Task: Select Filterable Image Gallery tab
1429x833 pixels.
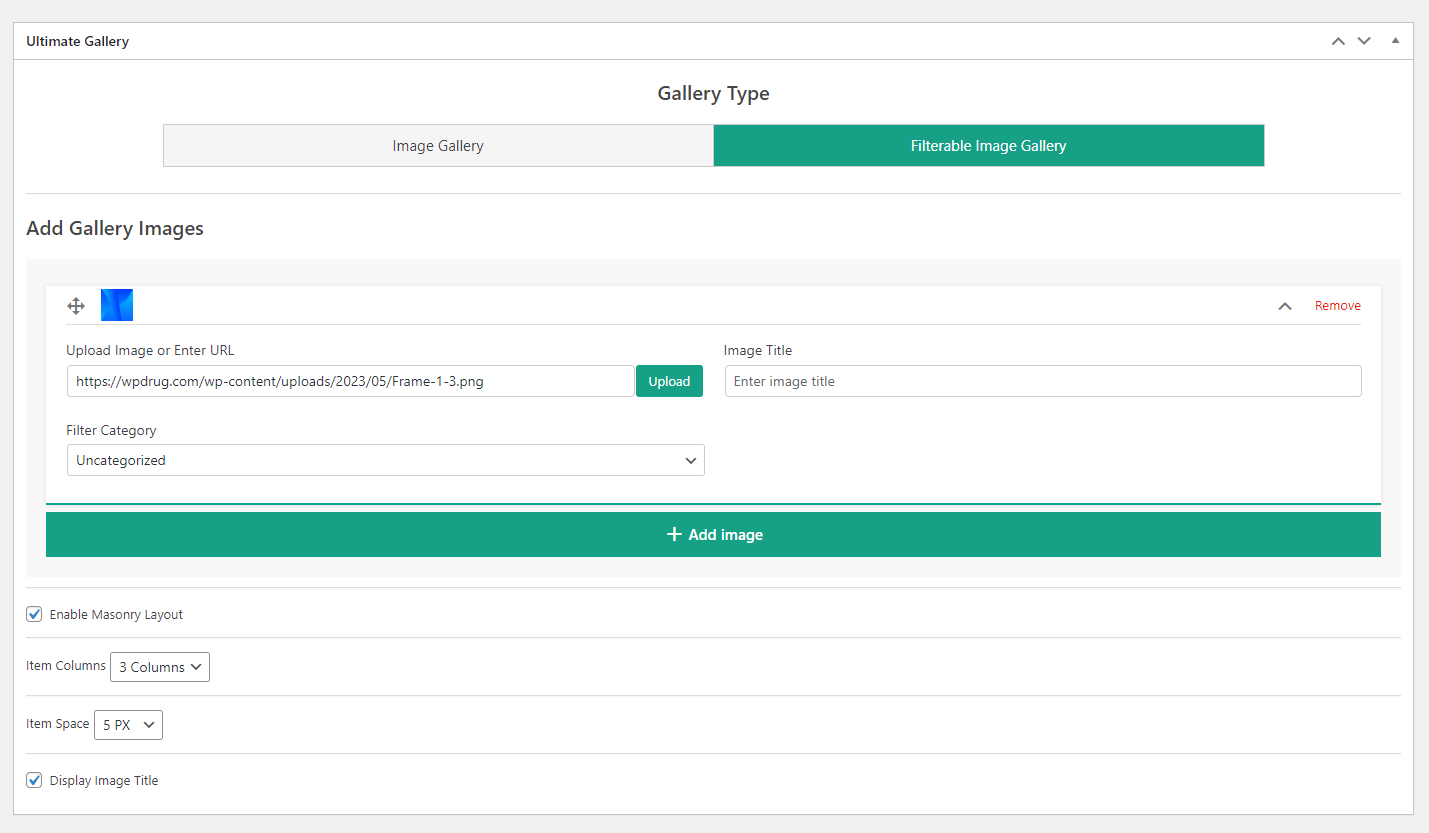Action: pyautogui.click(x=989, y=146)
